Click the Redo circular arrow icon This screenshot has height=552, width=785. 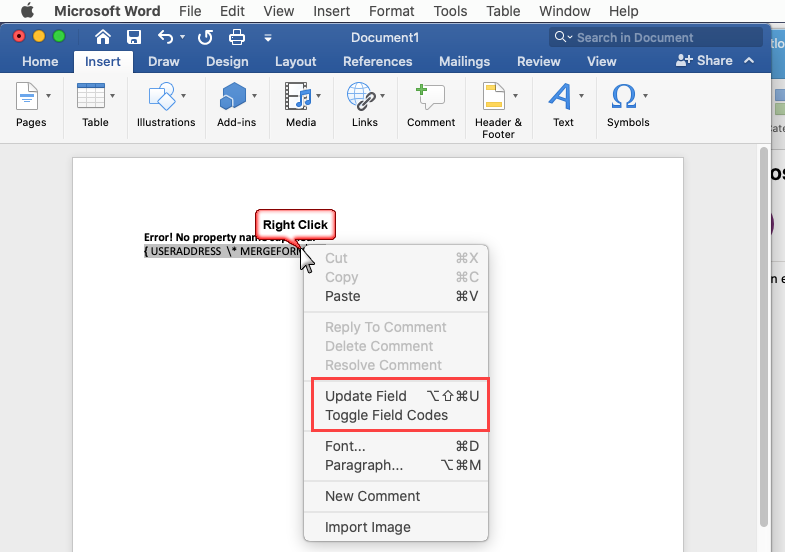click(x=205, y=37)
